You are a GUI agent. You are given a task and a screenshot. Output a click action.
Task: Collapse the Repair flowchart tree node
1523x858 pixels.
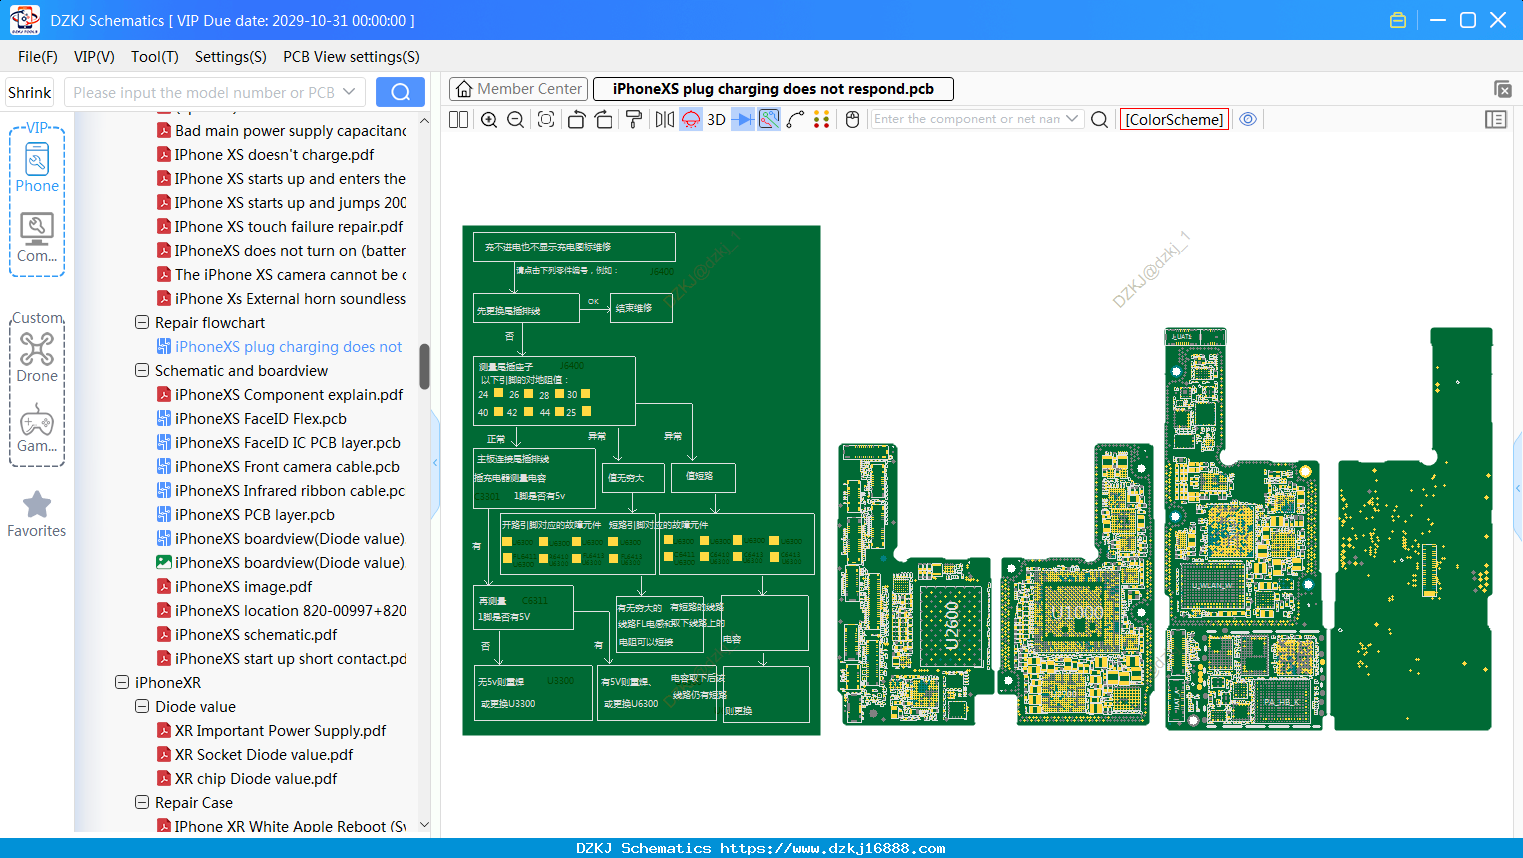pos(142,323)
